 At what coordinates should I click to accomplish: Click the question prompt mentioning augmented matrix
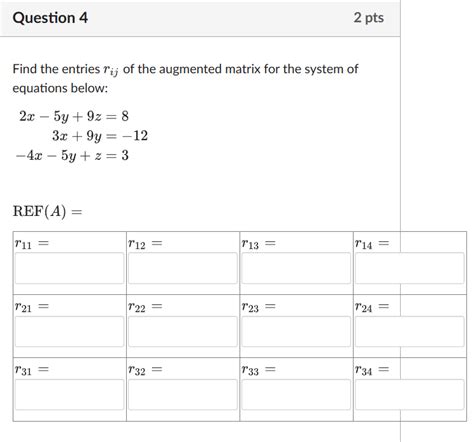[185, 79]
